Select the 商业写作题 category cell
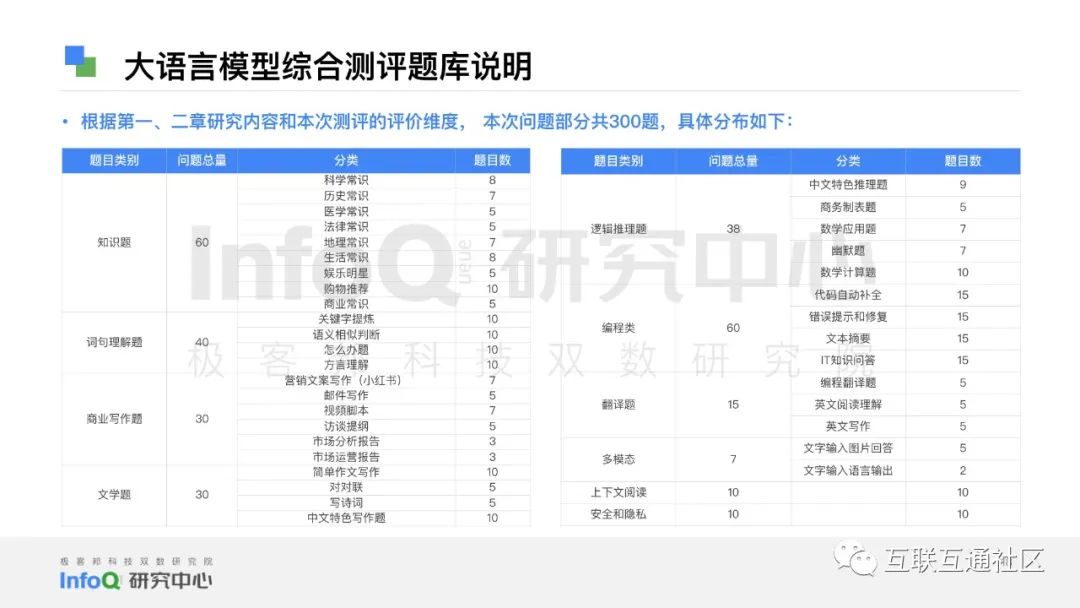The width and height of the screenshot is (1080, 608). click(x=114, y=419)
